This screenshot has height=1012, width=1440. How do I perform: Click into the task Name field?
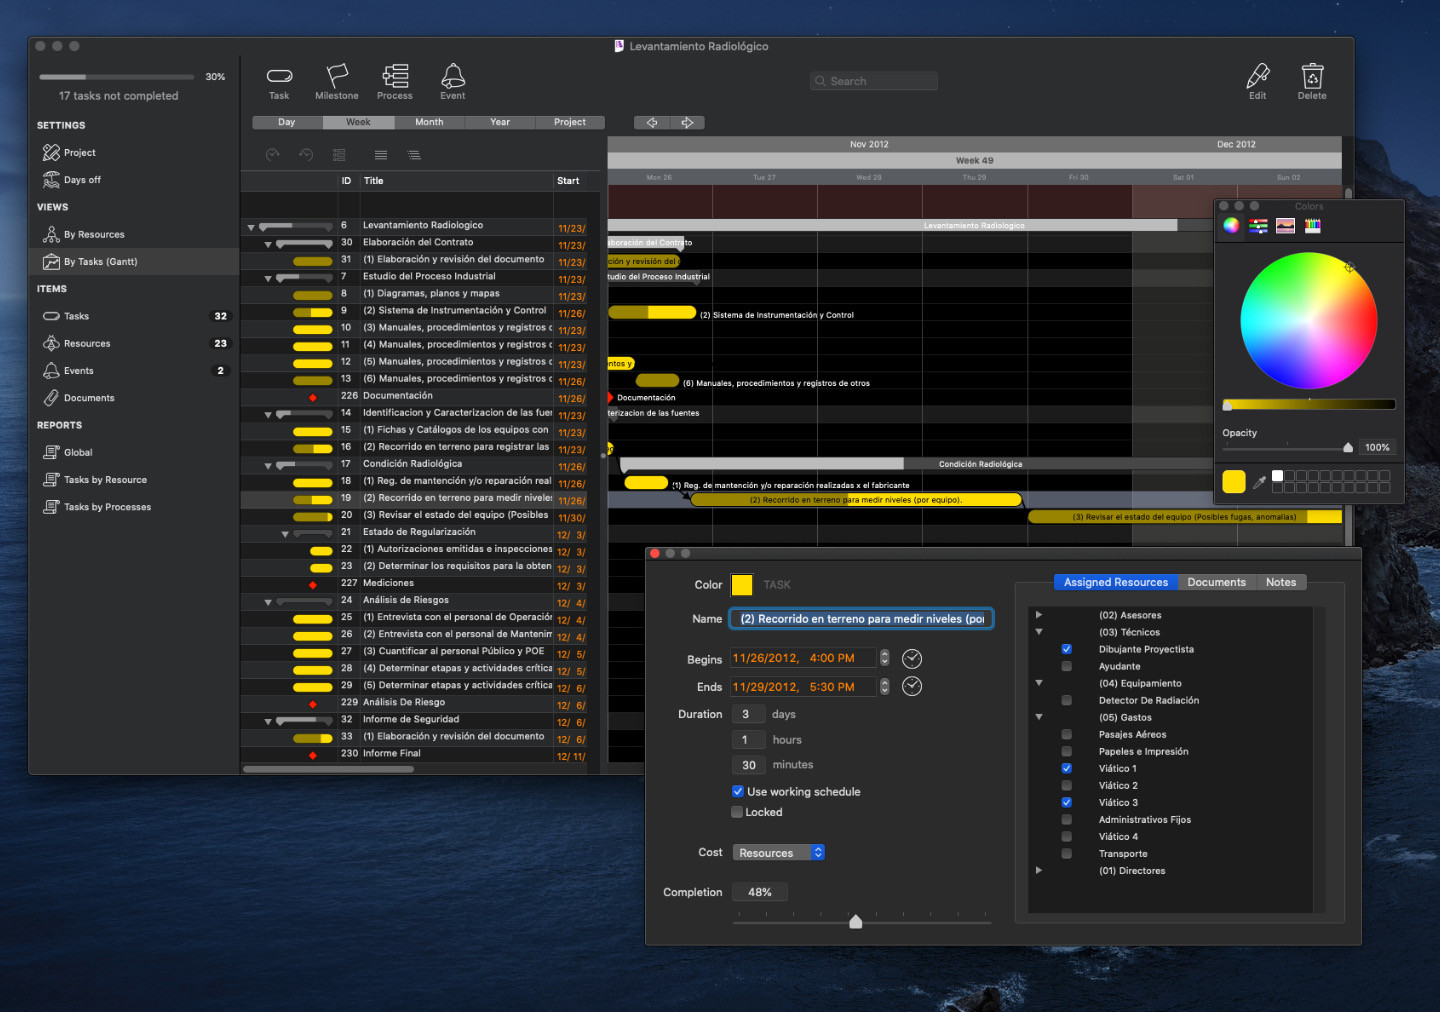[861, 619]
